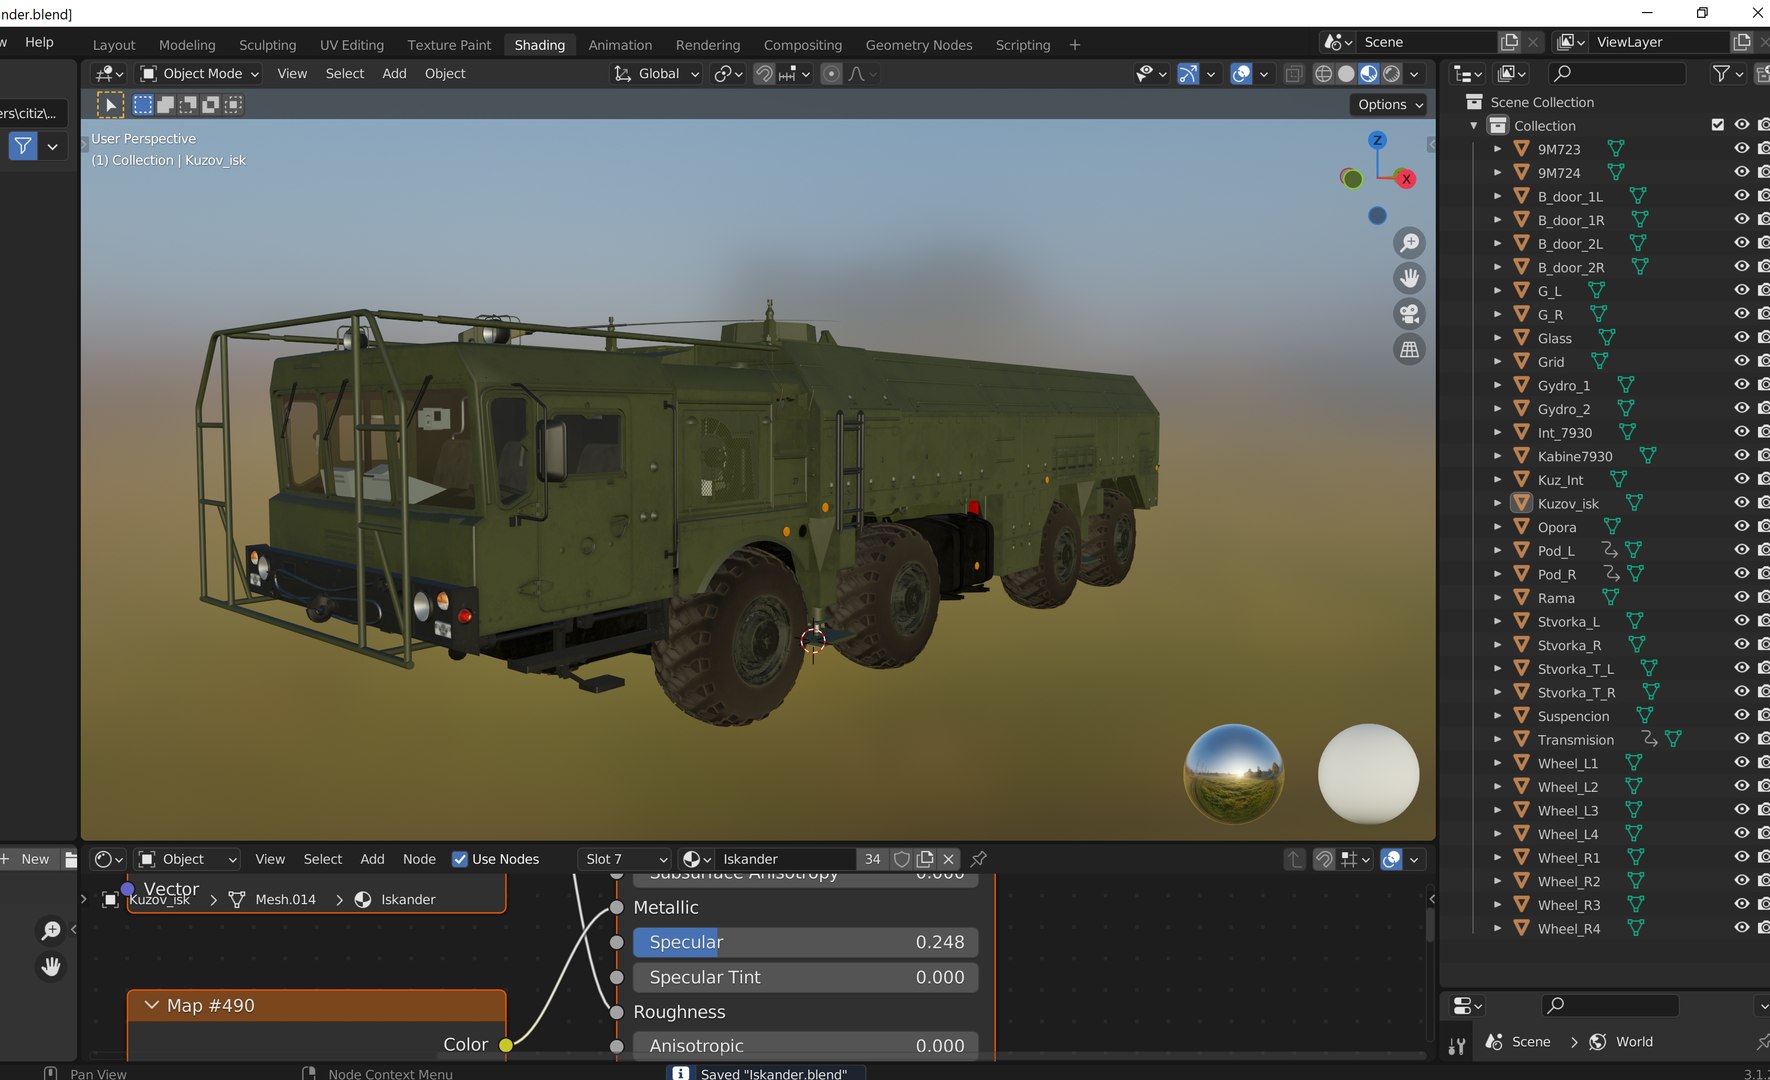
Task: Hide the 9M723 object with its eye icon
Action: (x=1741, y=148)
